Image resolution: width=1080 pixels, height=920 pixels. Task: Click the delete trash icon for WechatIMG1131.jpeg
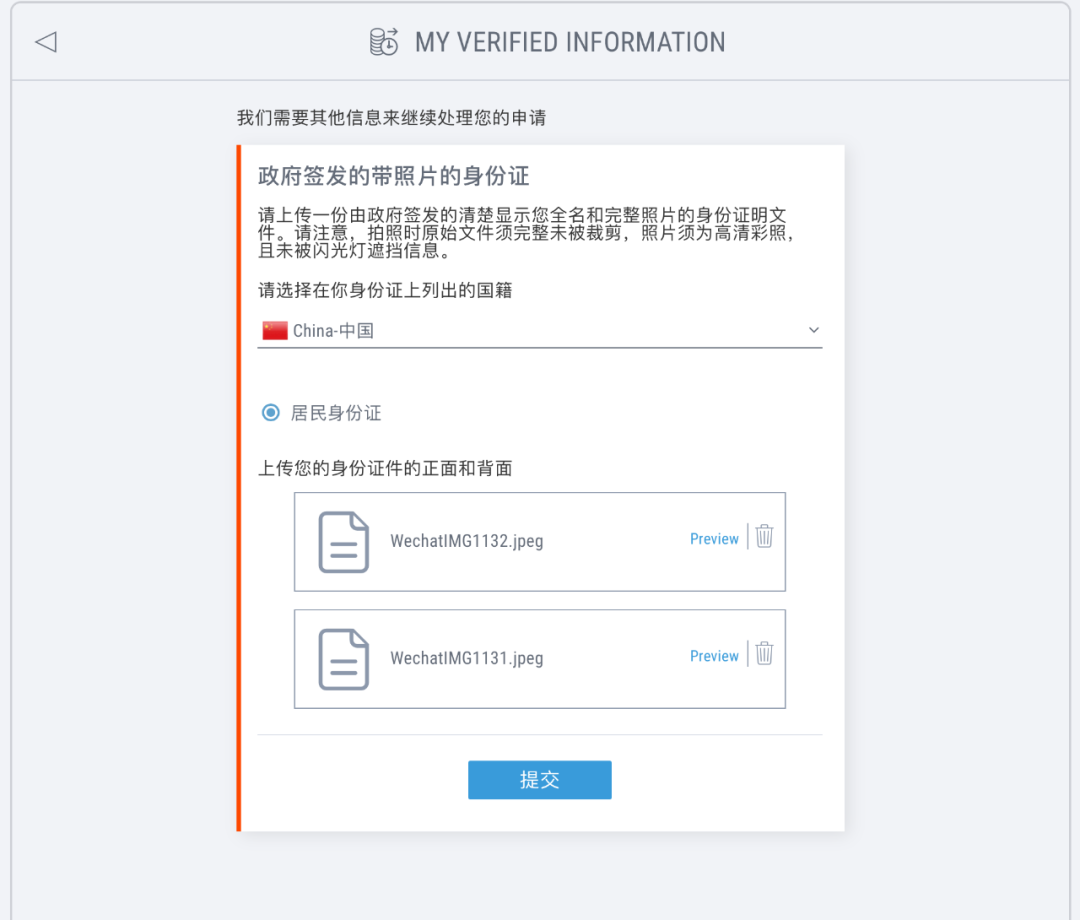(764, 655)
